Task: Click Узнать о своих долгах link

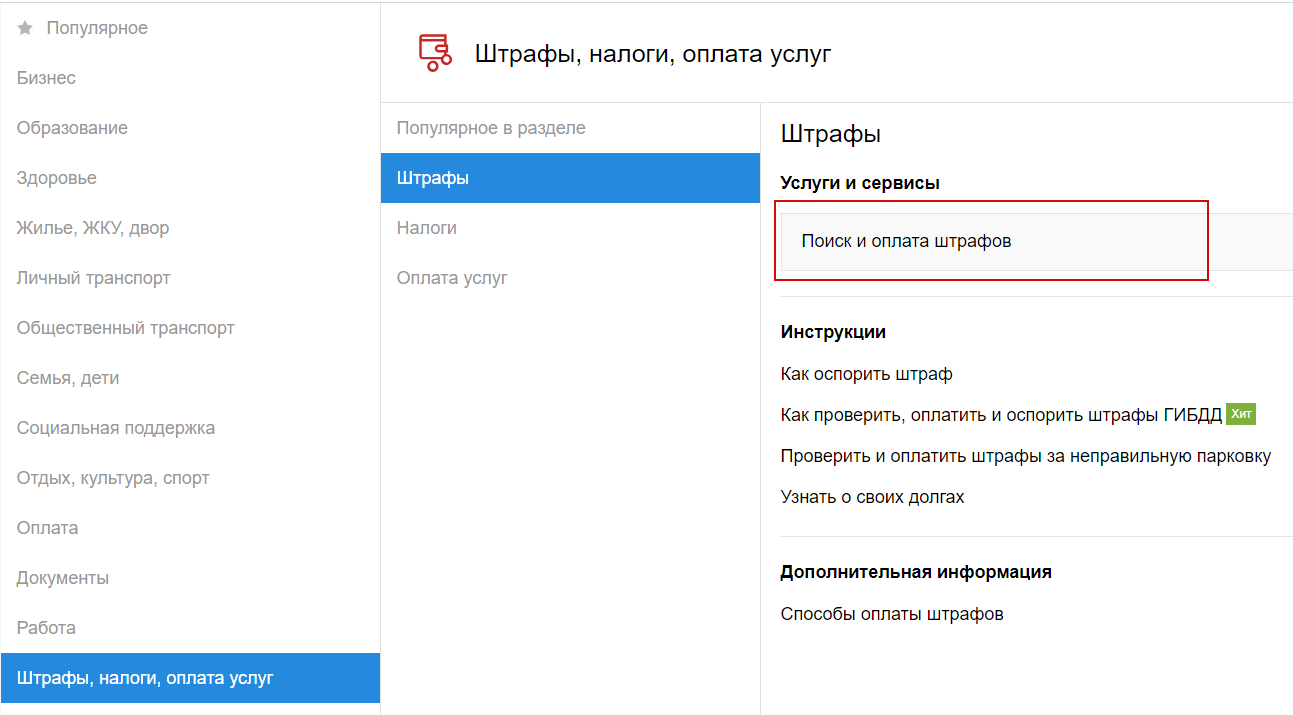Action: (872, 497)
